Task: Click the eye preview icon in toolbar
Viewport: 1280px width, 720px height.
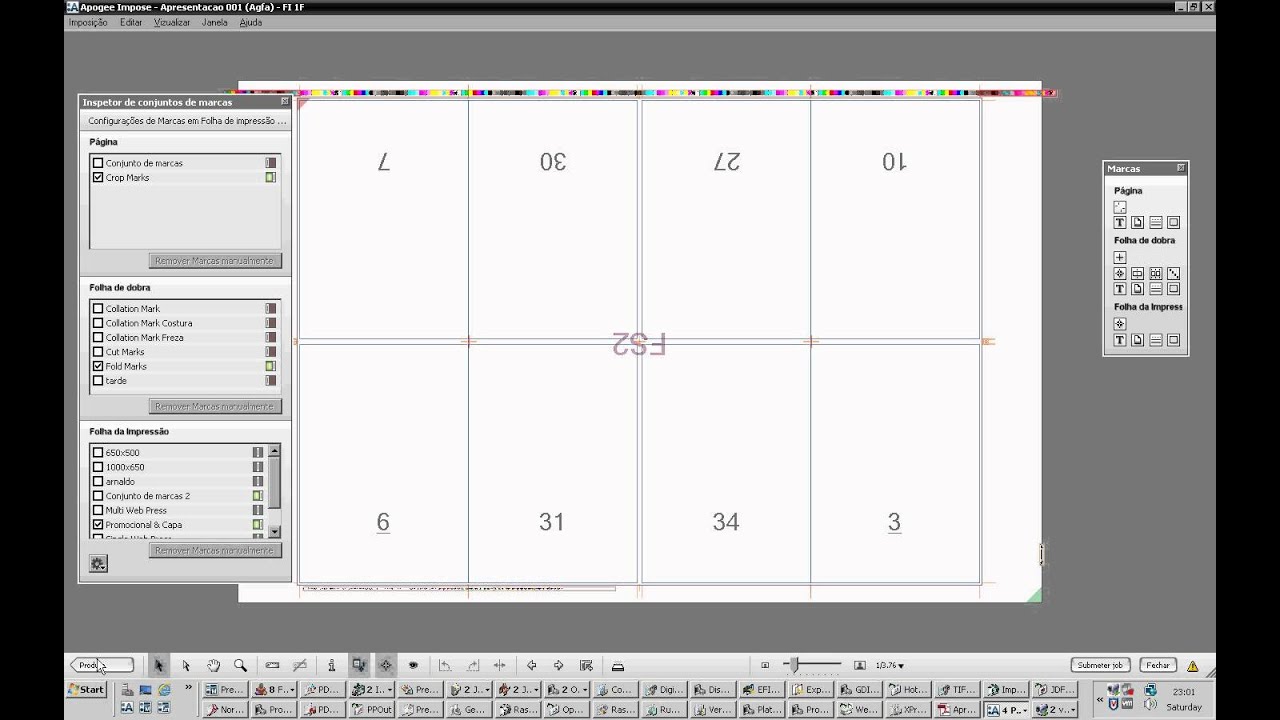Action: (412, 665)
